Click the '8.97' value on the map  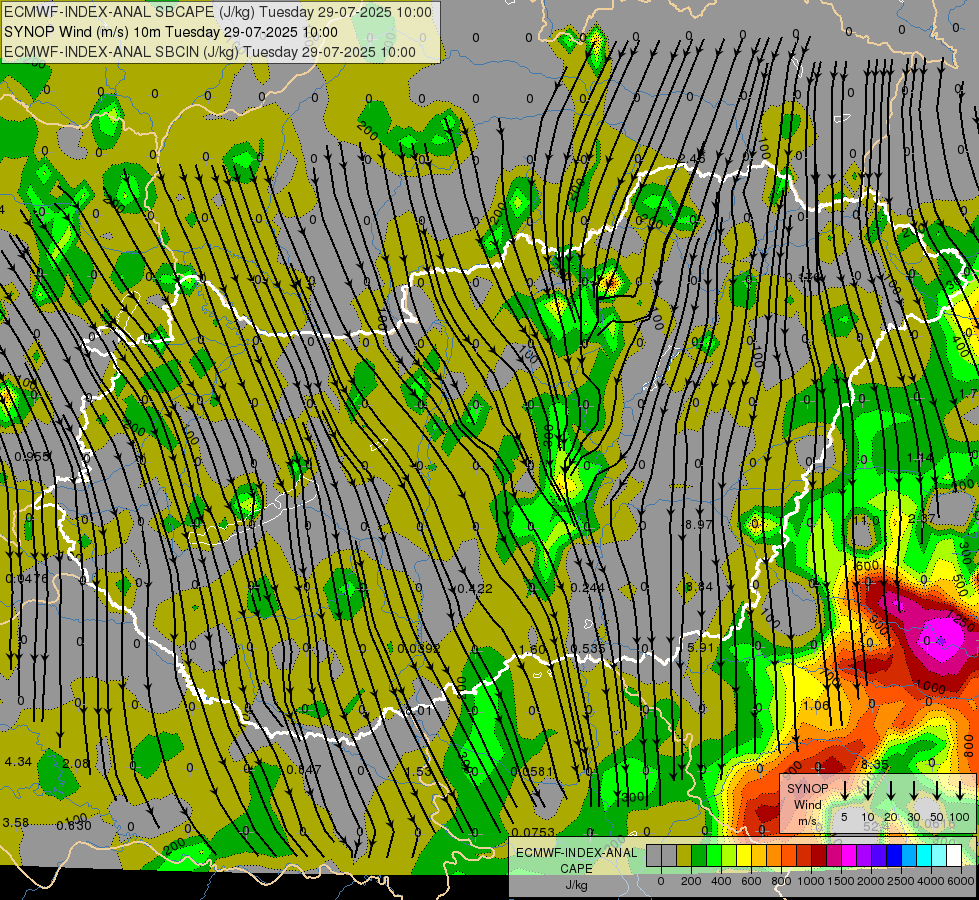(699, 525)
